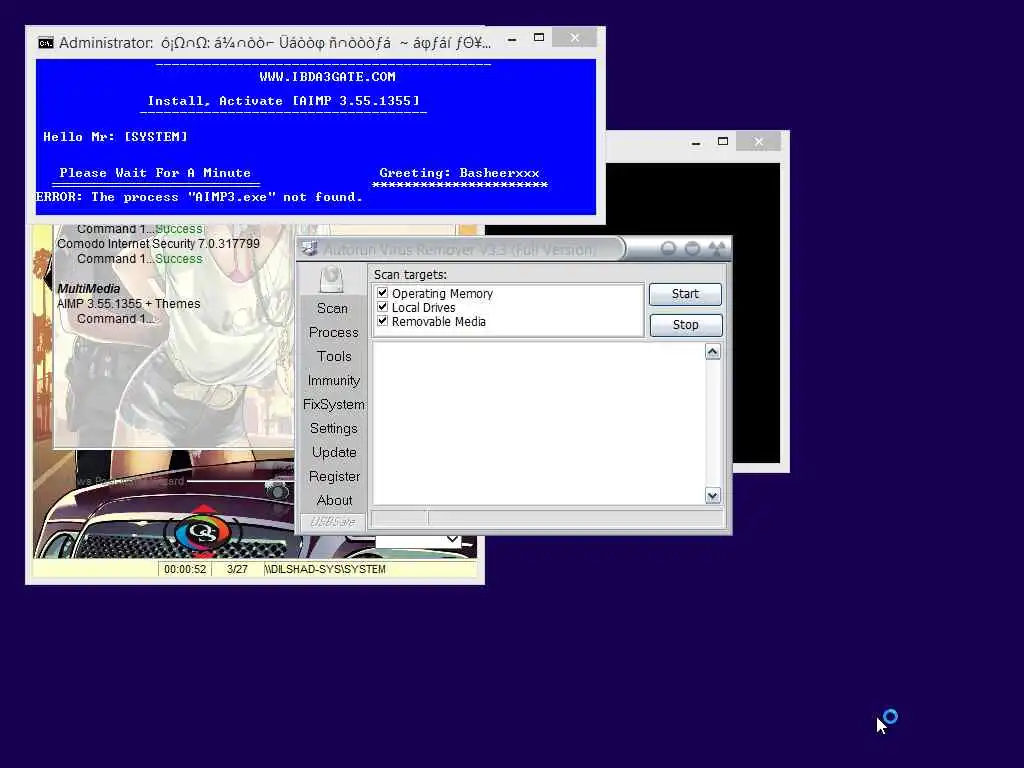This screenshot has width=1024, height=768.
Task: Toggle the Removable Media checkbox
Action: coord(383,321)
